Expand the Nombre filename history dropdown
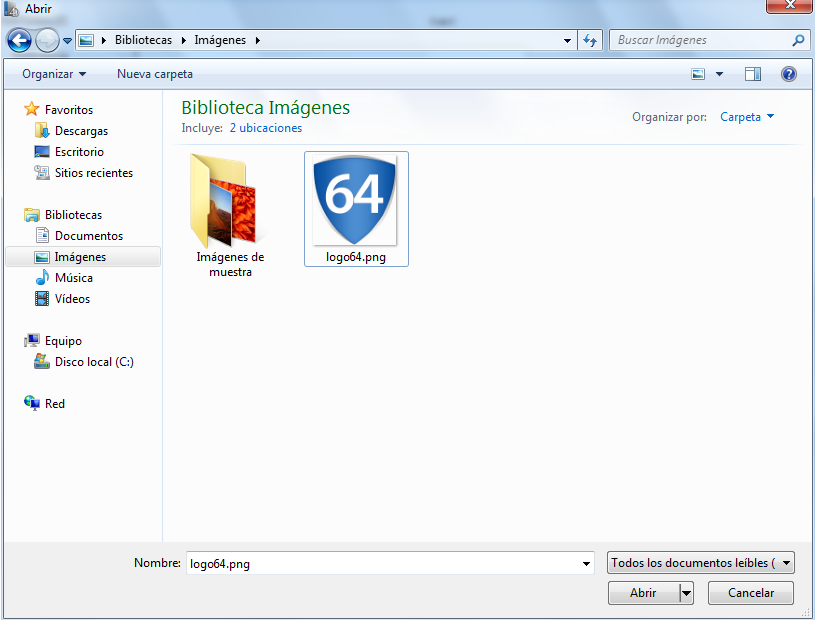This screenshot has height=620, width=815. pyautogui.click(x=587, y=564)
